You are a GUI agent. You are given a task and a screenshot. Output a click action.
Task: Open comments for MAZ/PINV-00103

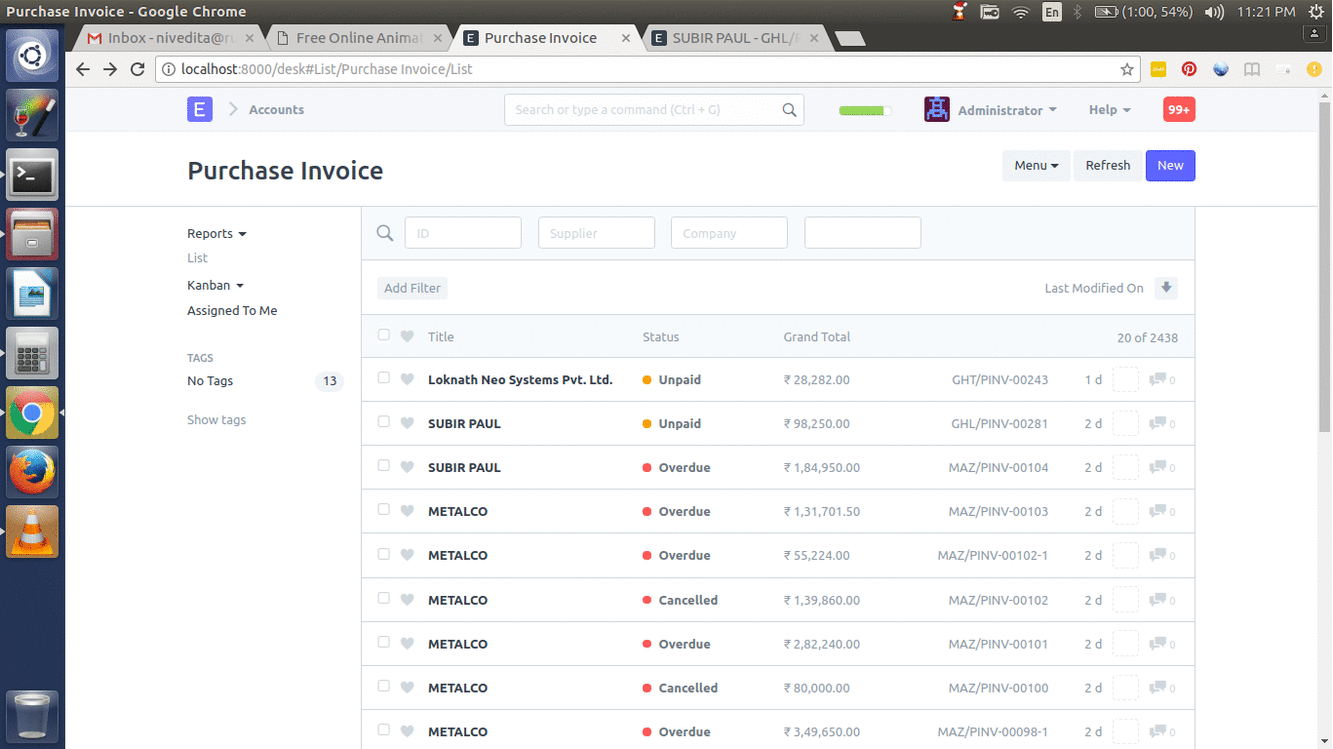1162,512
